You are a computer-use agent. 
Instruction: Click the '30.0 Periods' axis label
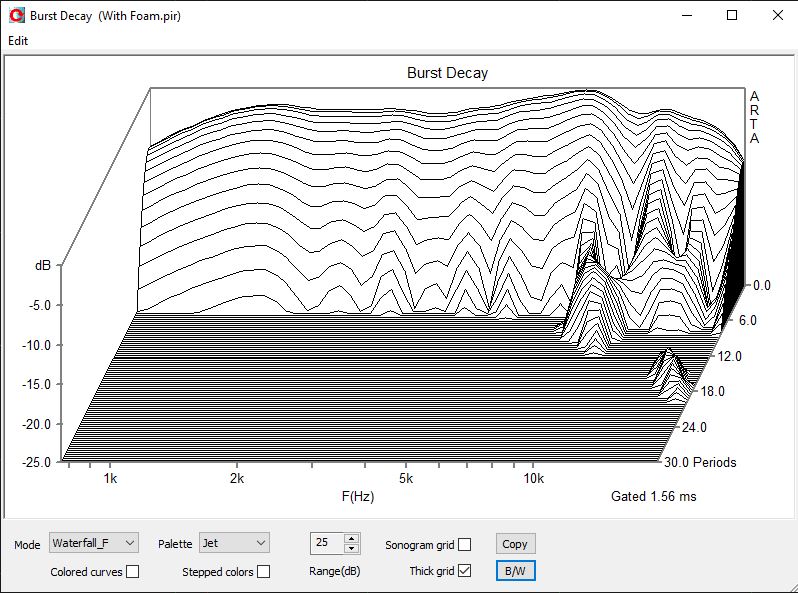click(x=700, y=462)
